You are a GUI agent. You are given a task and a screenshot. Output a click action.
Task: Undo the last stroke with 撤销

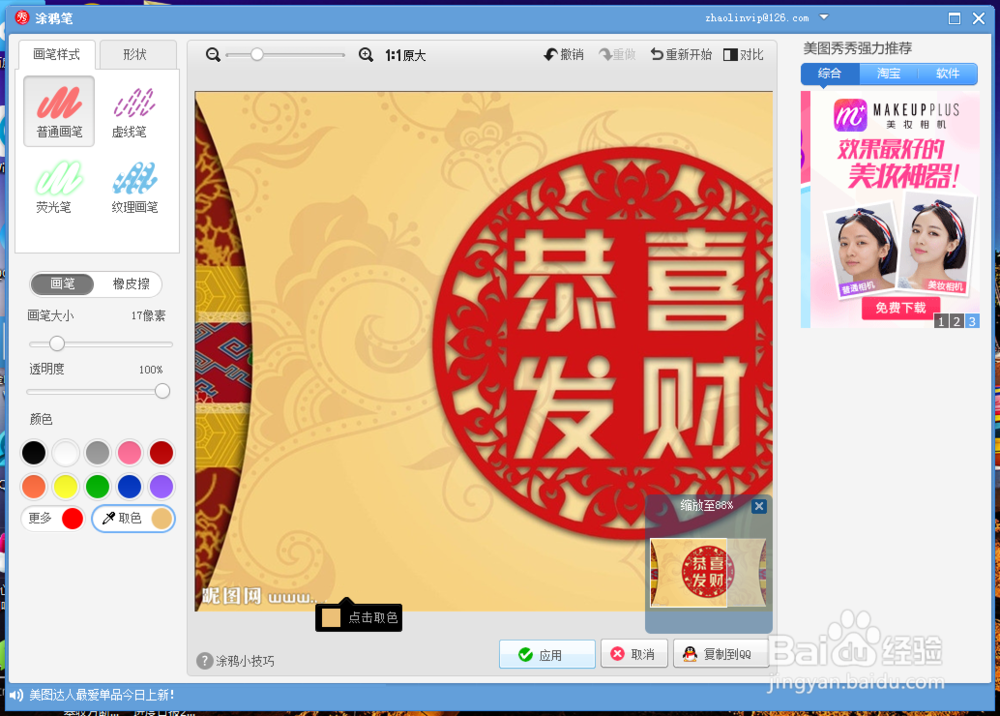(x=563, y=55)
